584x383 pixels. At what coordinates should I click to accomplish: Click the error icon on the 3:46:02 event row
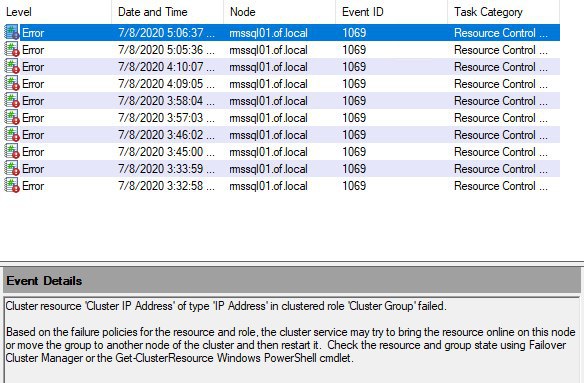[12, 134]
